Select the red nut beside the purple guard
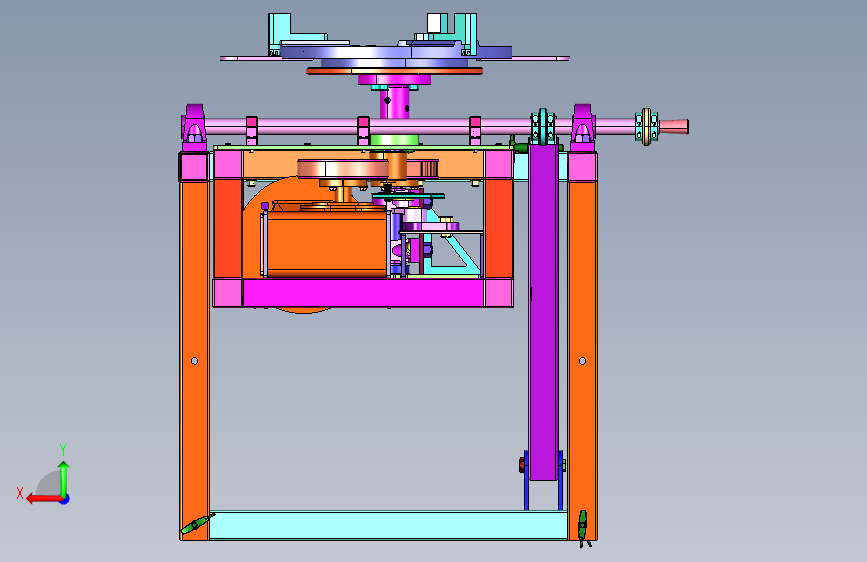867x562 pixels. point(521,464)
